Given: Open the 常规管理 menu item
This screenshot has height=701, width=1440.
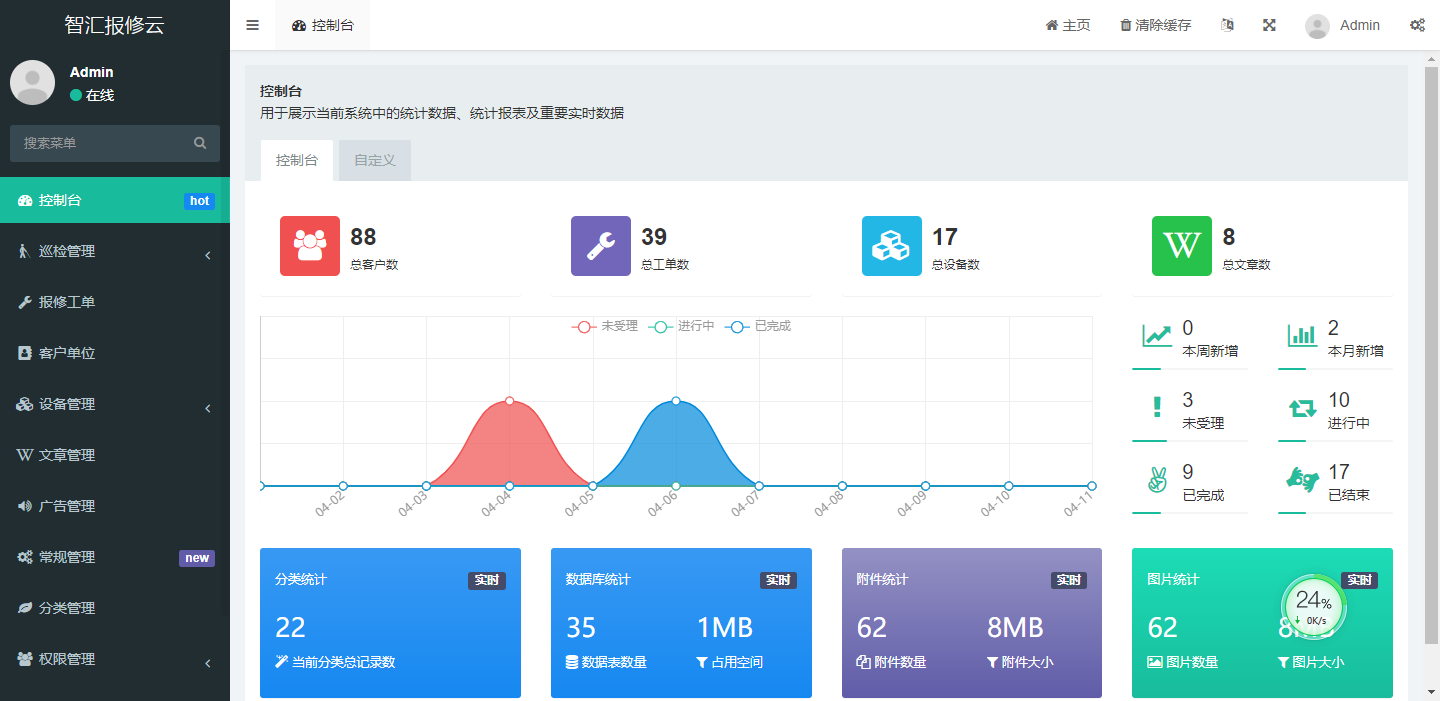Looking at the screenshot, I should (x=70, y=557).
